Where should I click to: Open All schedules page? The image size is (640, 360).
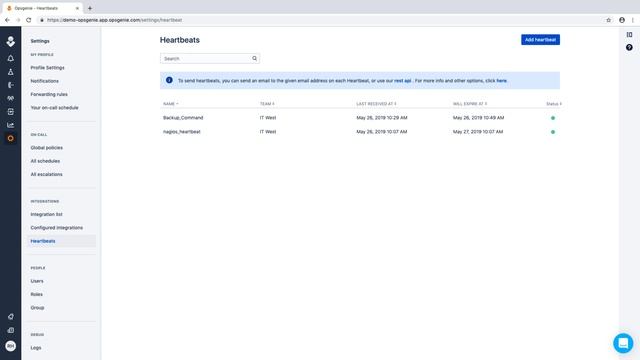pyautogui.click(x=45, y=161)
